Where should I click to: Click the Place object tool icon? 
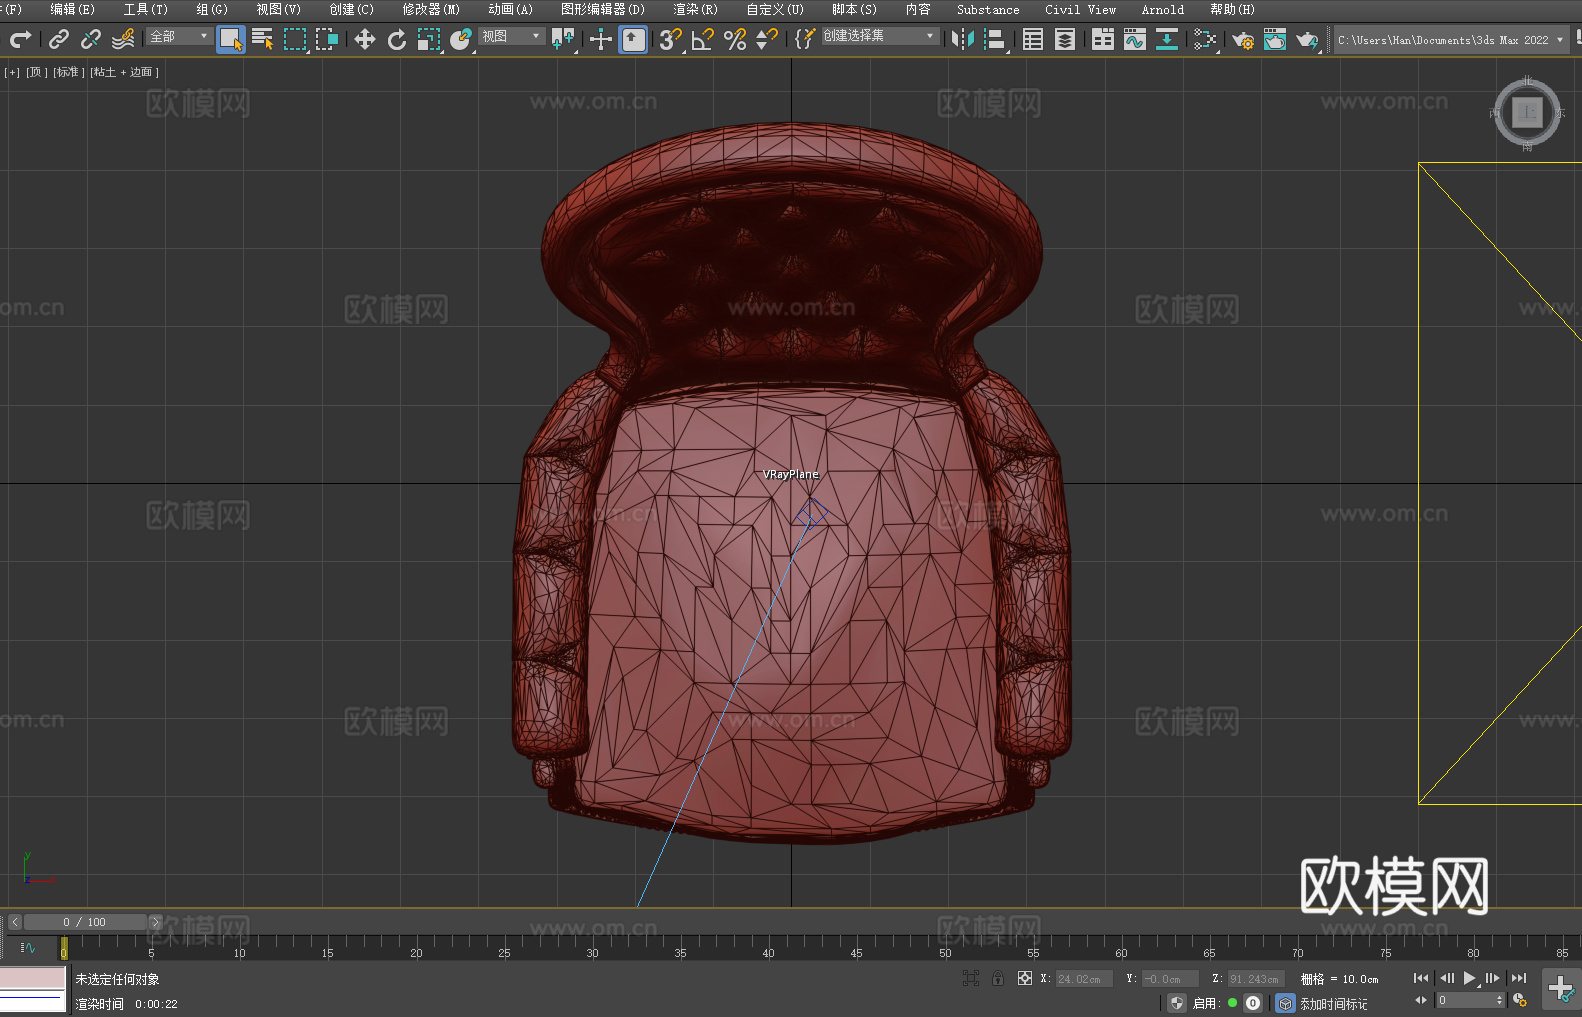(x=460, y=39)
